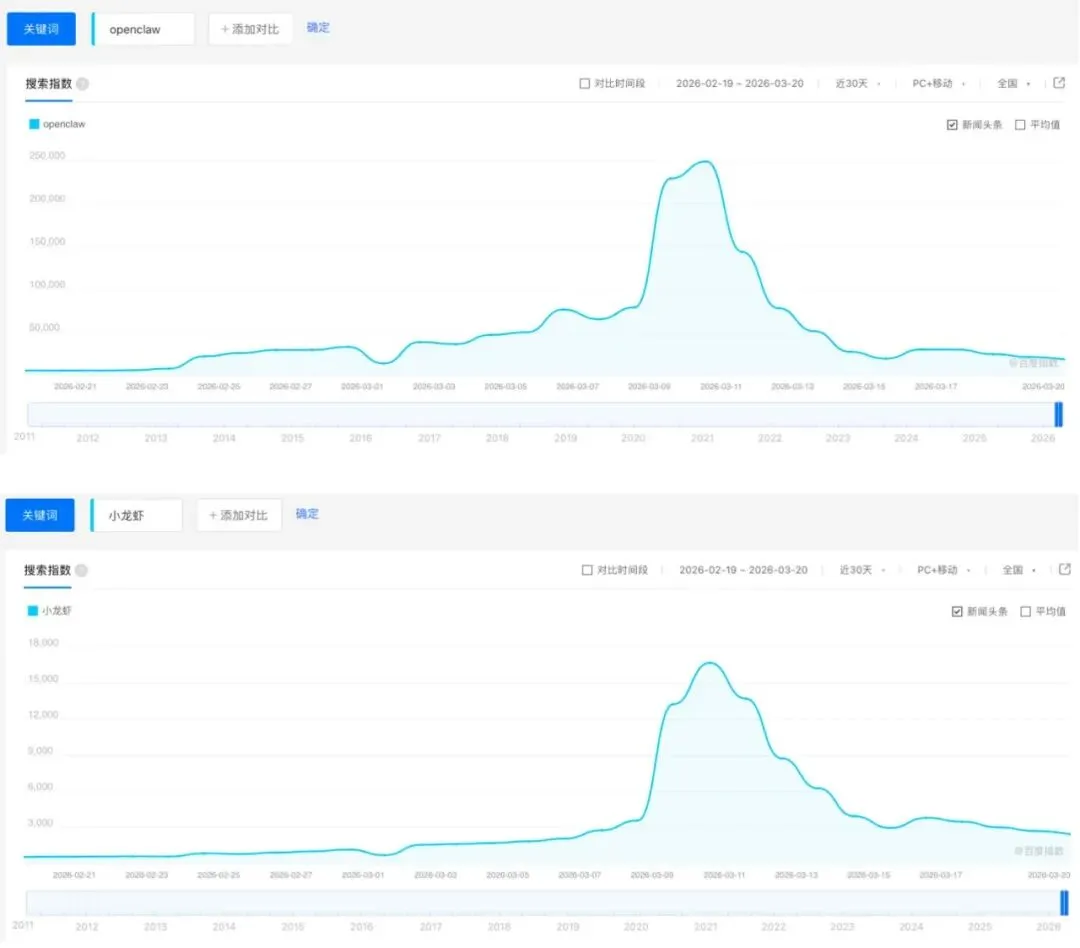Toggle openclaw legend color square

click(34, 124)
